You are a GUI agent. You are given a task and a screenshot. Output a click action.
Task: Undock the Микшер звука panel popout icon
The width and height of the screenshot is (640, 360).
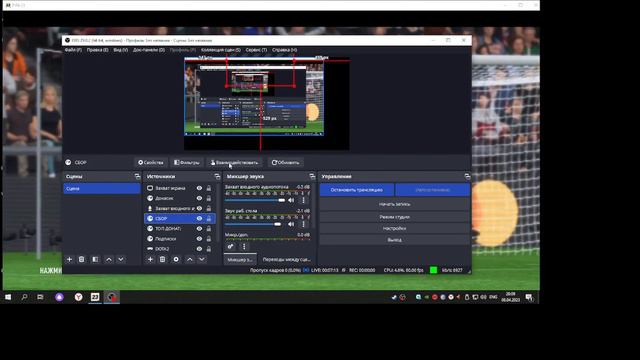pos(312,176)
